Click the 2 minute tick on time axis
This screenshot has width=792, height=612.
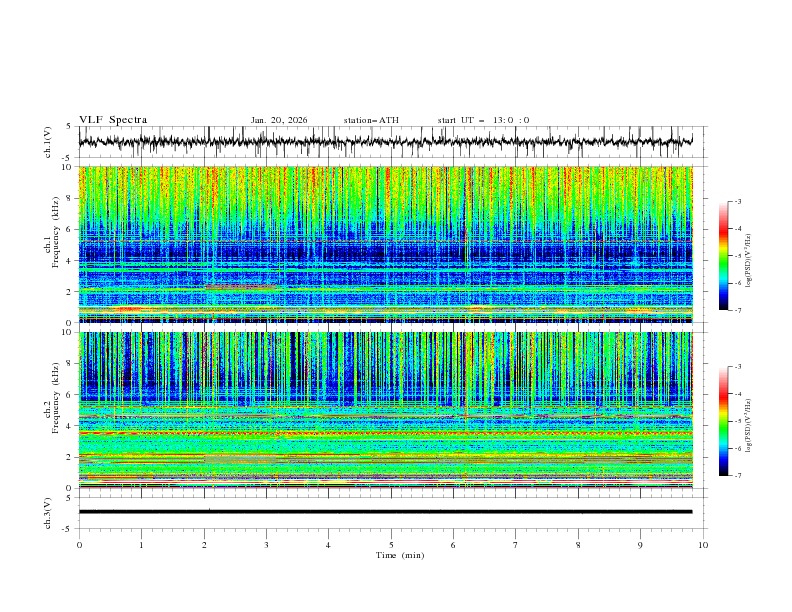pos(204,545)
